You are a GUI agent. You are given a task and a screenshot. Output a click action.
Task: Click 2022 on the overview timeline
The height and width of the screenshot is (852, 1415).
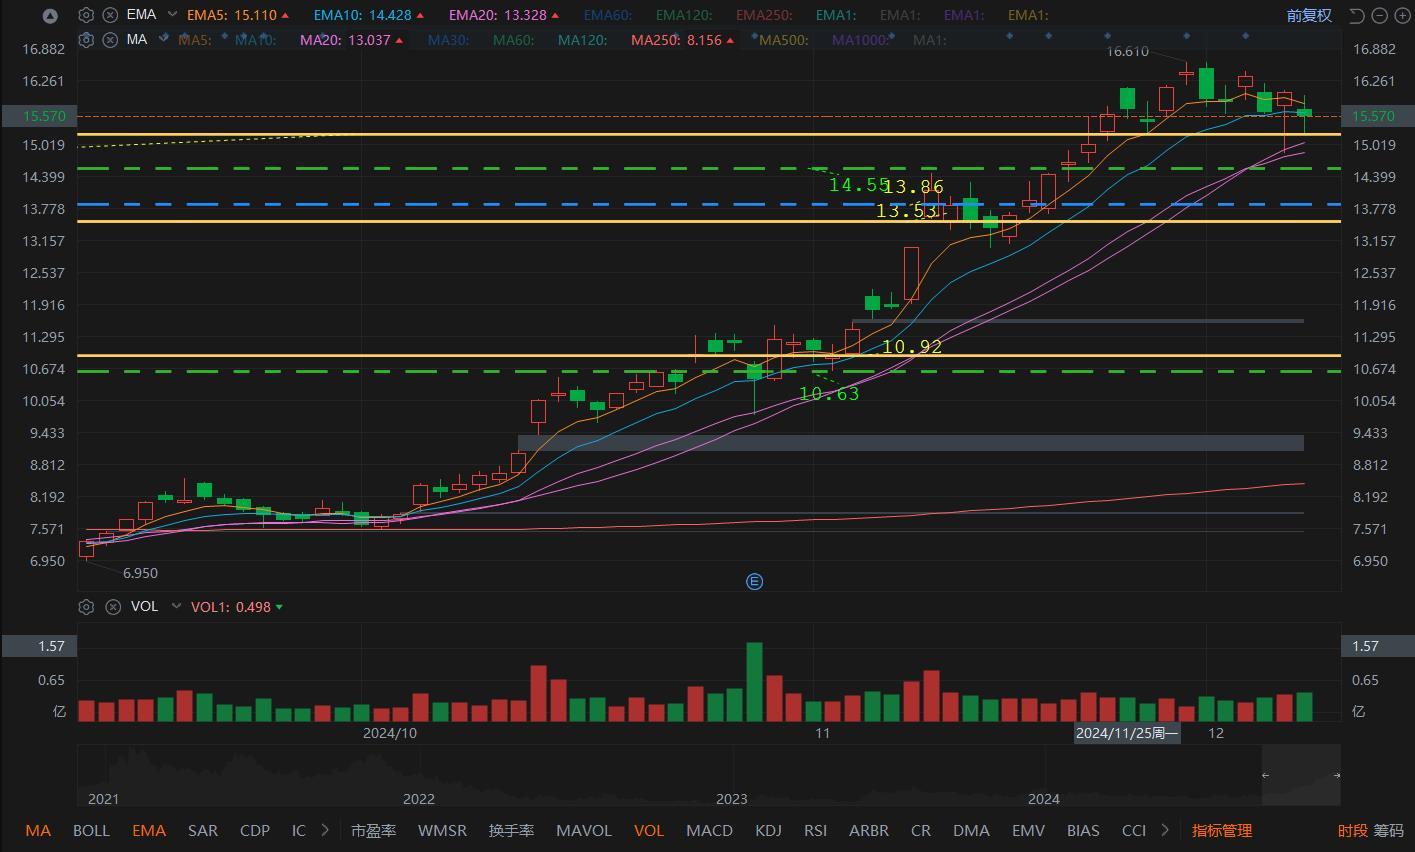(418, 799)
